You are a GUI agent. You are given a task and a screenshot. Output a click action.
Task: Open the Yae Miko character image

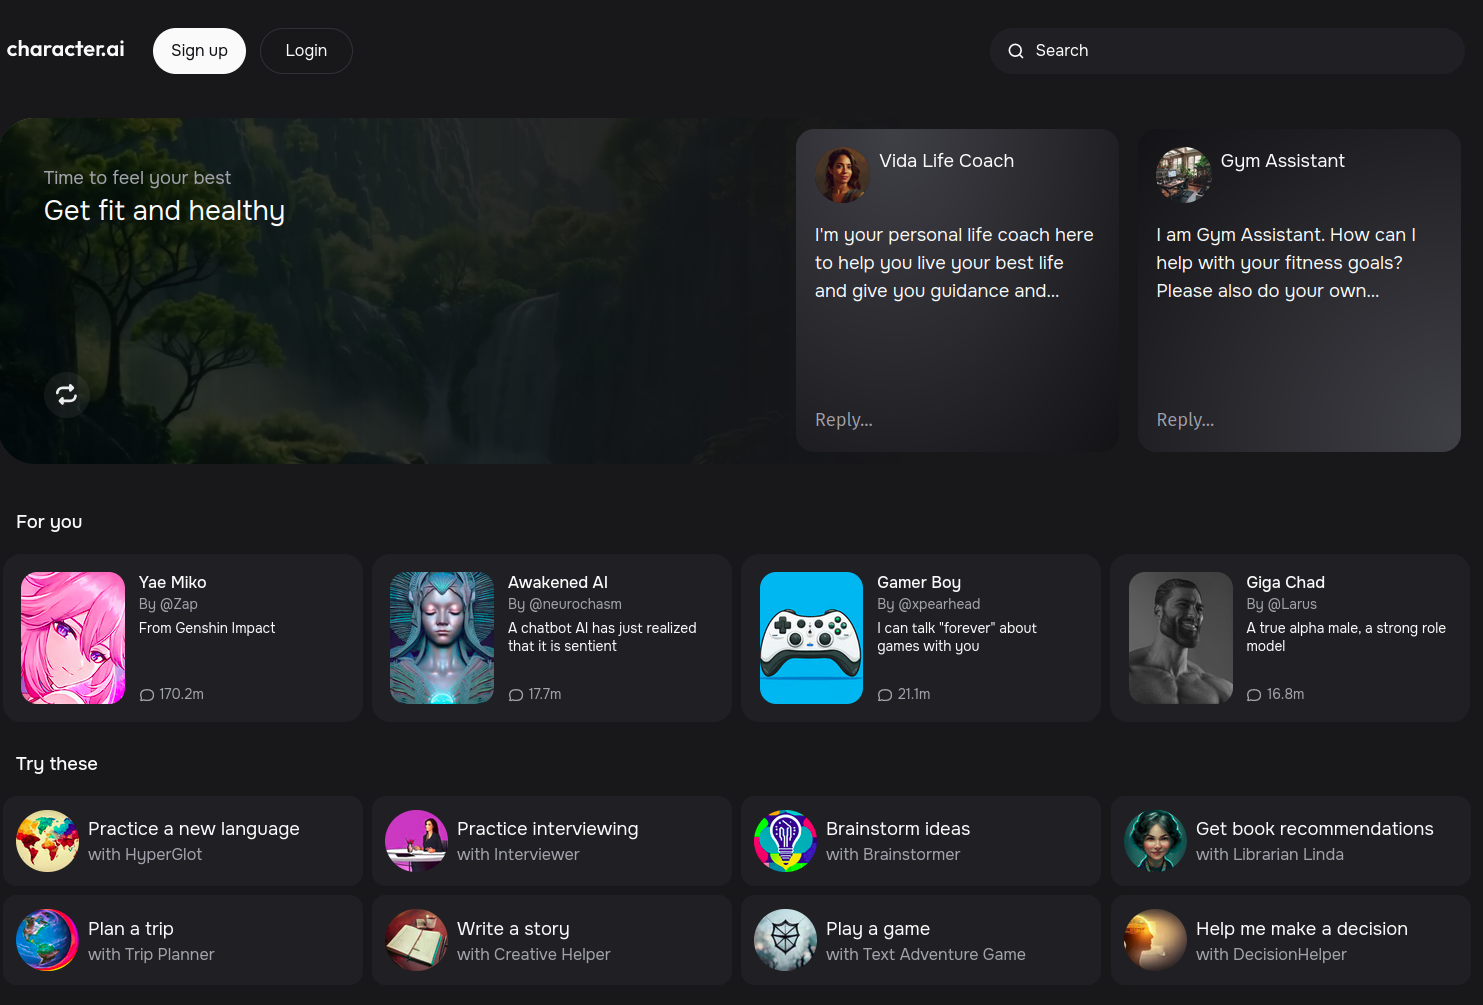(73, 638)
